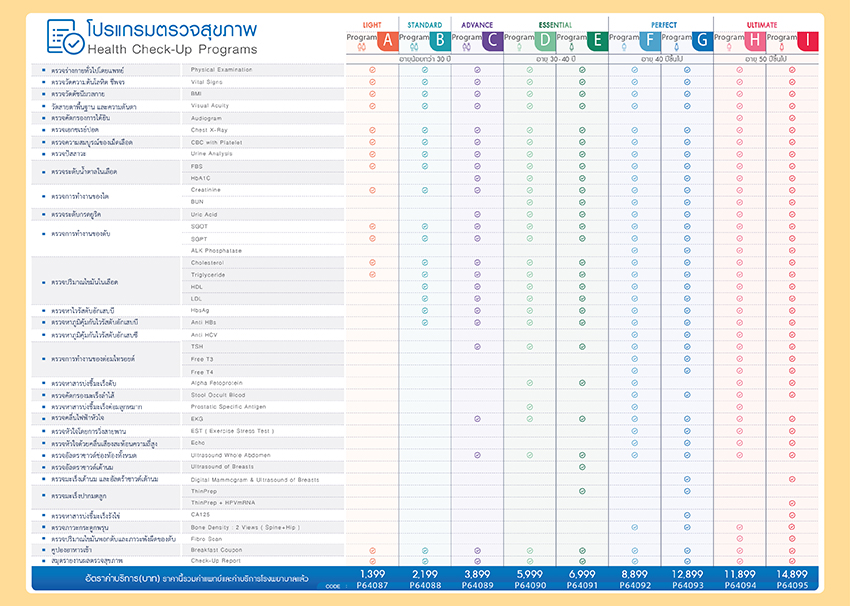Click the Chest X-Ray check under Program B
The image size is (850, 606).
[425, 130]
